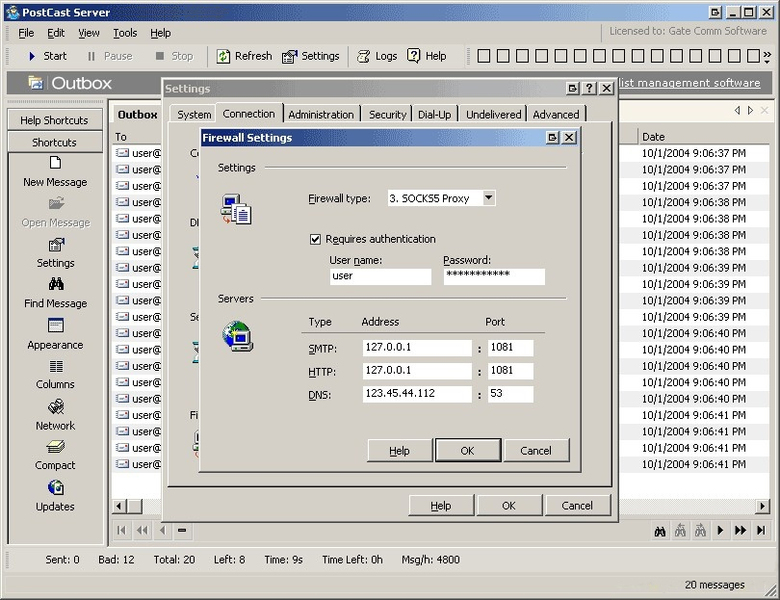
Task: Click the list management software link
Action: point(689,83)
